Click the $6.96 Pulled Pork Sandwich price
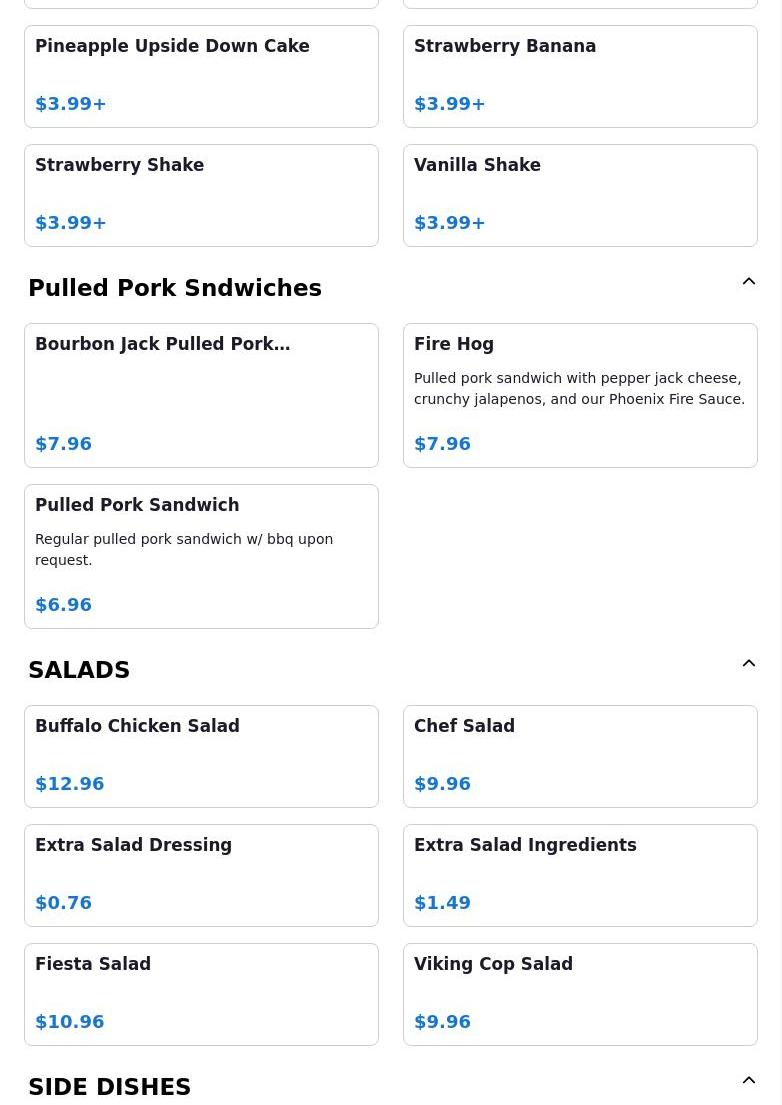This screenshot has width=782, height=1105. 63,605
